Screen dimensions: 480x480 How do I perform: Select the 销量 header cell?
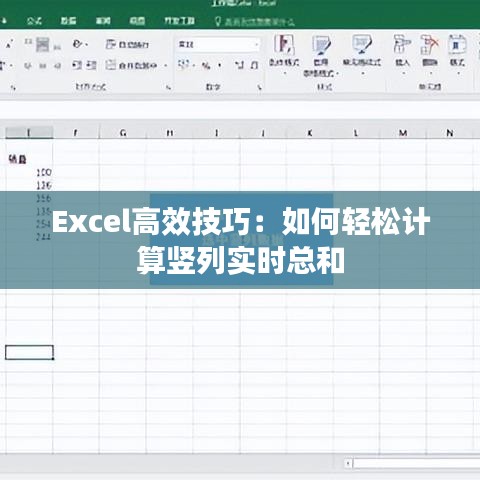coord(29,160)
